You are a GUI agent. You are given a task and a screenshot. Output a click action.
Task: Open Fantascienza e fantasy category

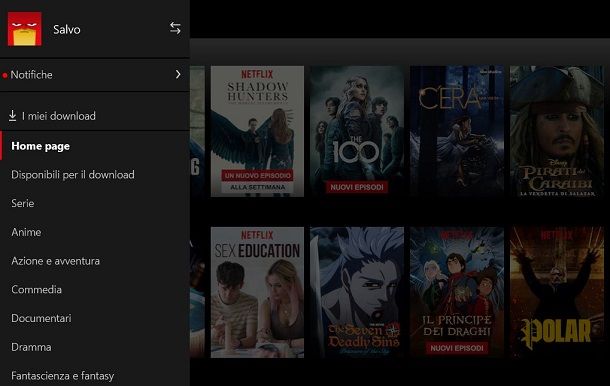(63, 376)
